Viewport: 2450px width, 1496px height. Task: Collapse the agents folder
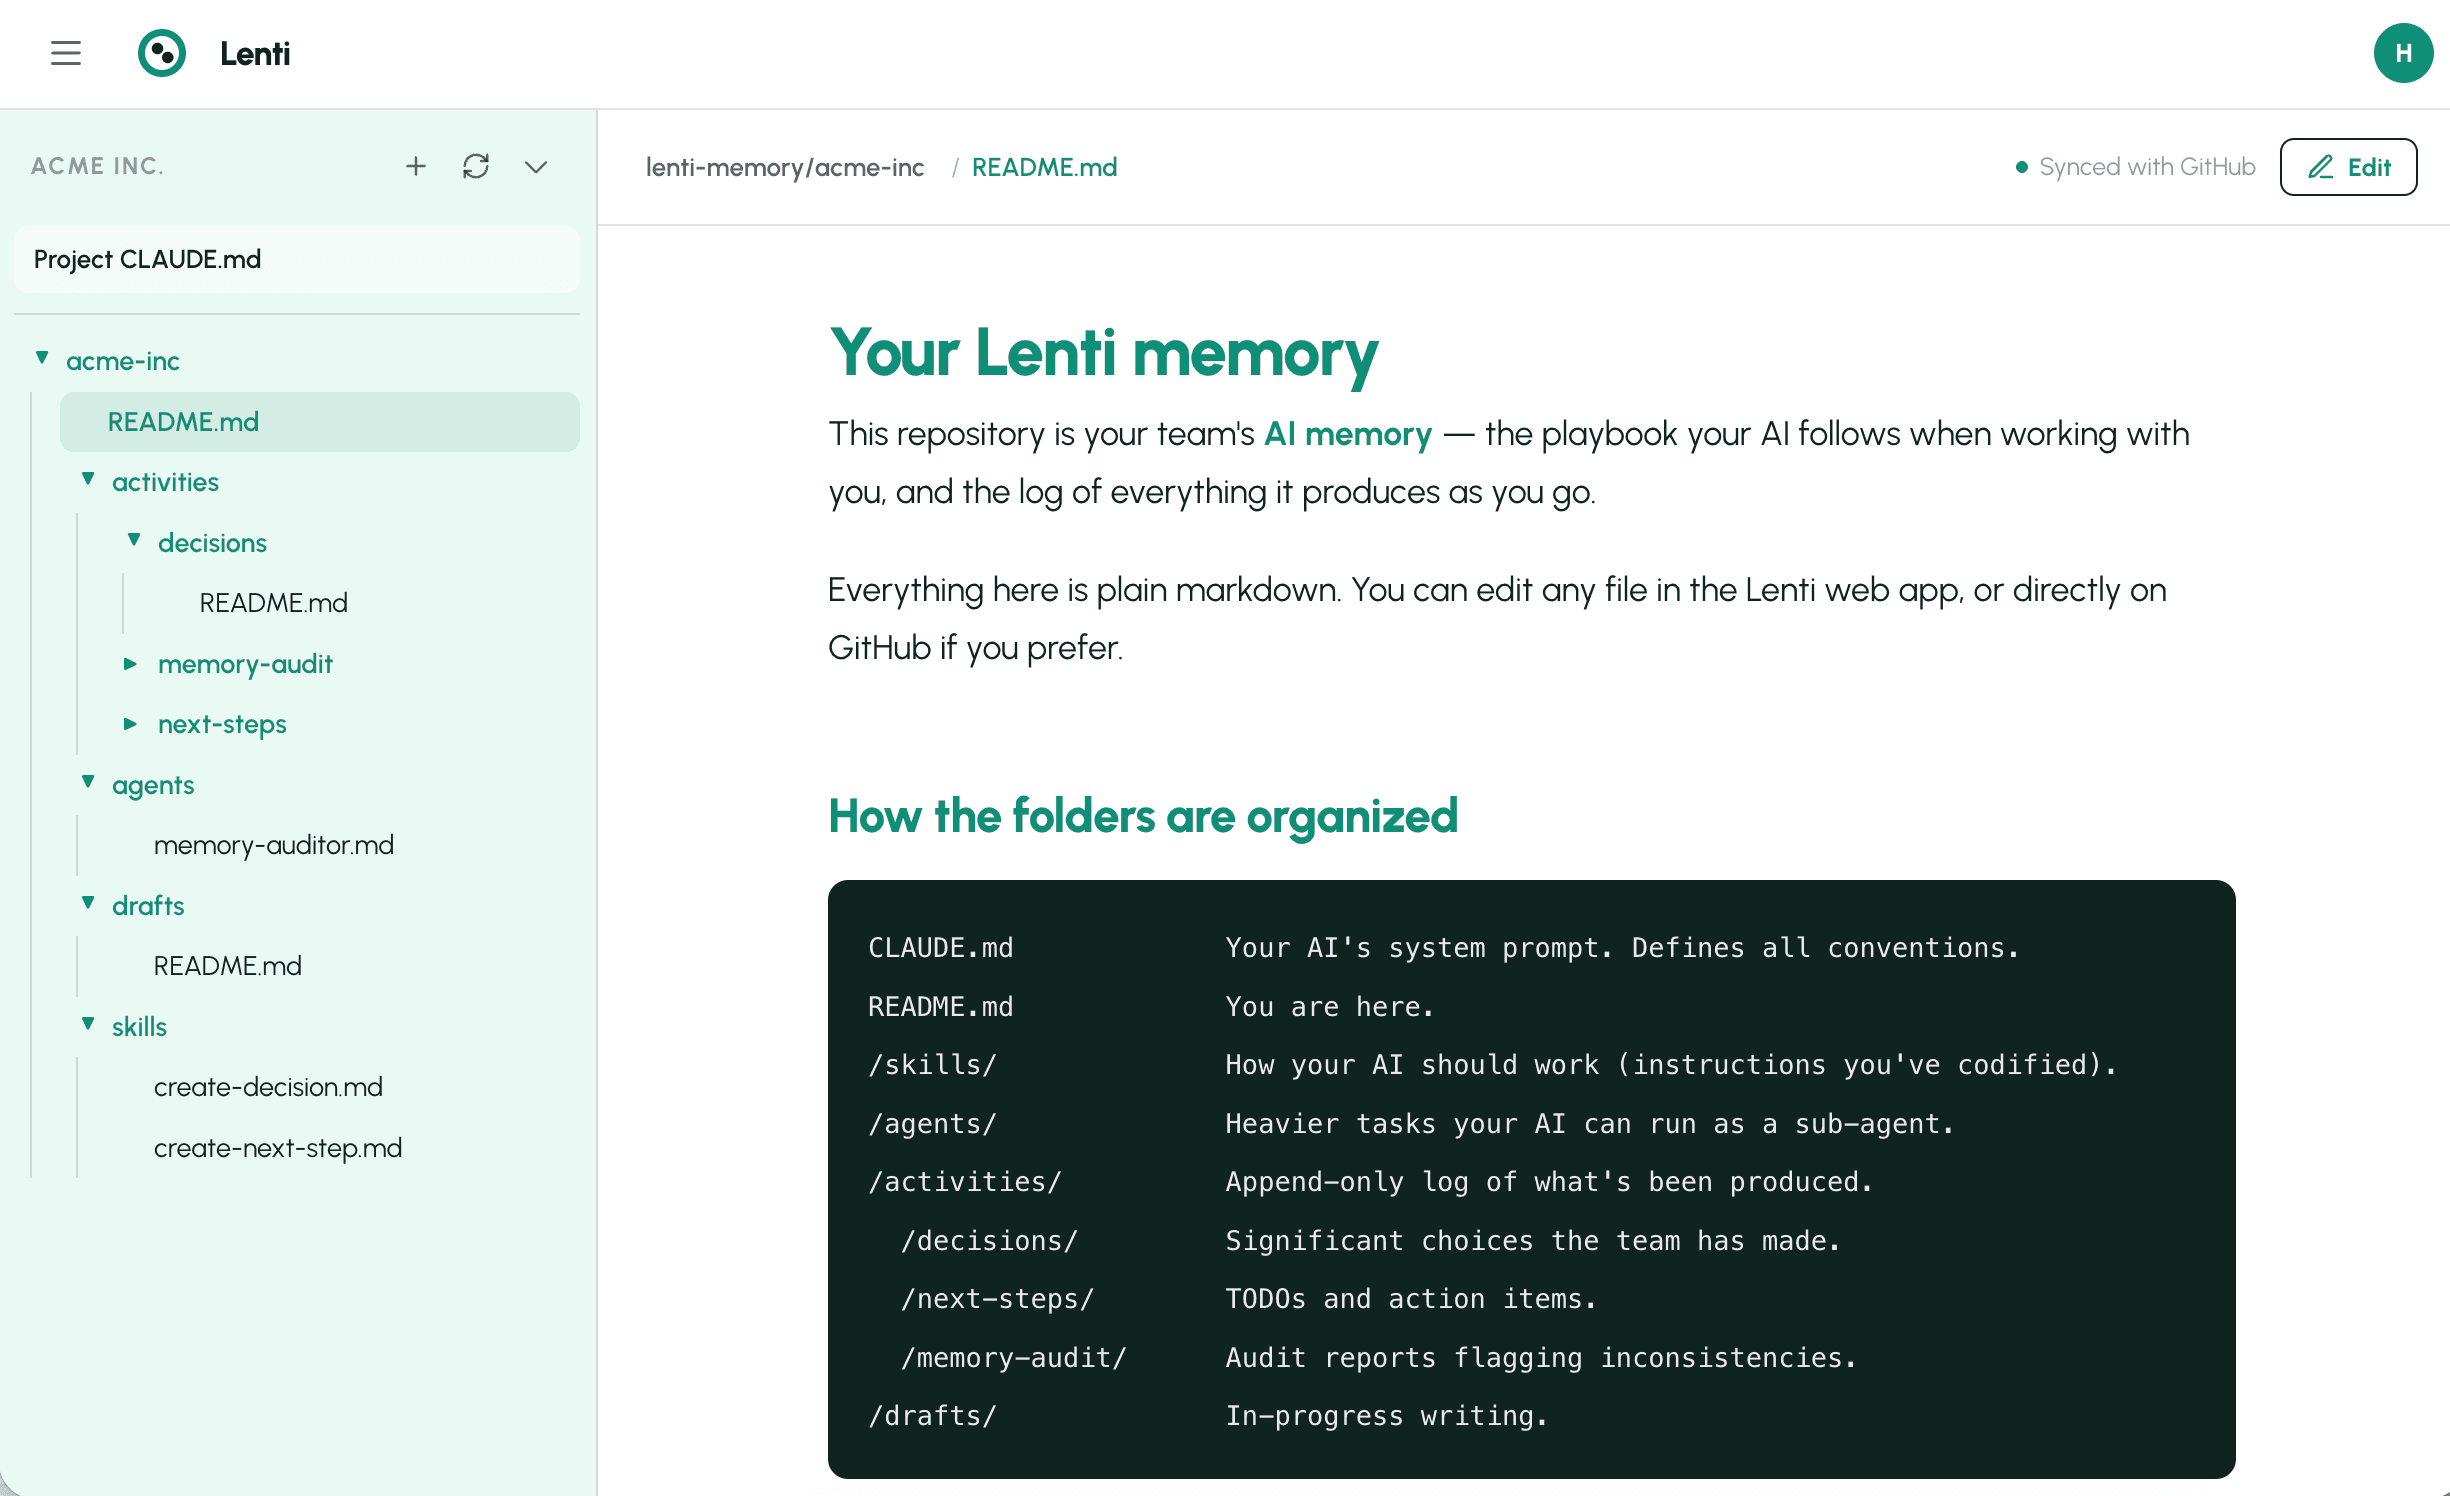click(88, 782)
